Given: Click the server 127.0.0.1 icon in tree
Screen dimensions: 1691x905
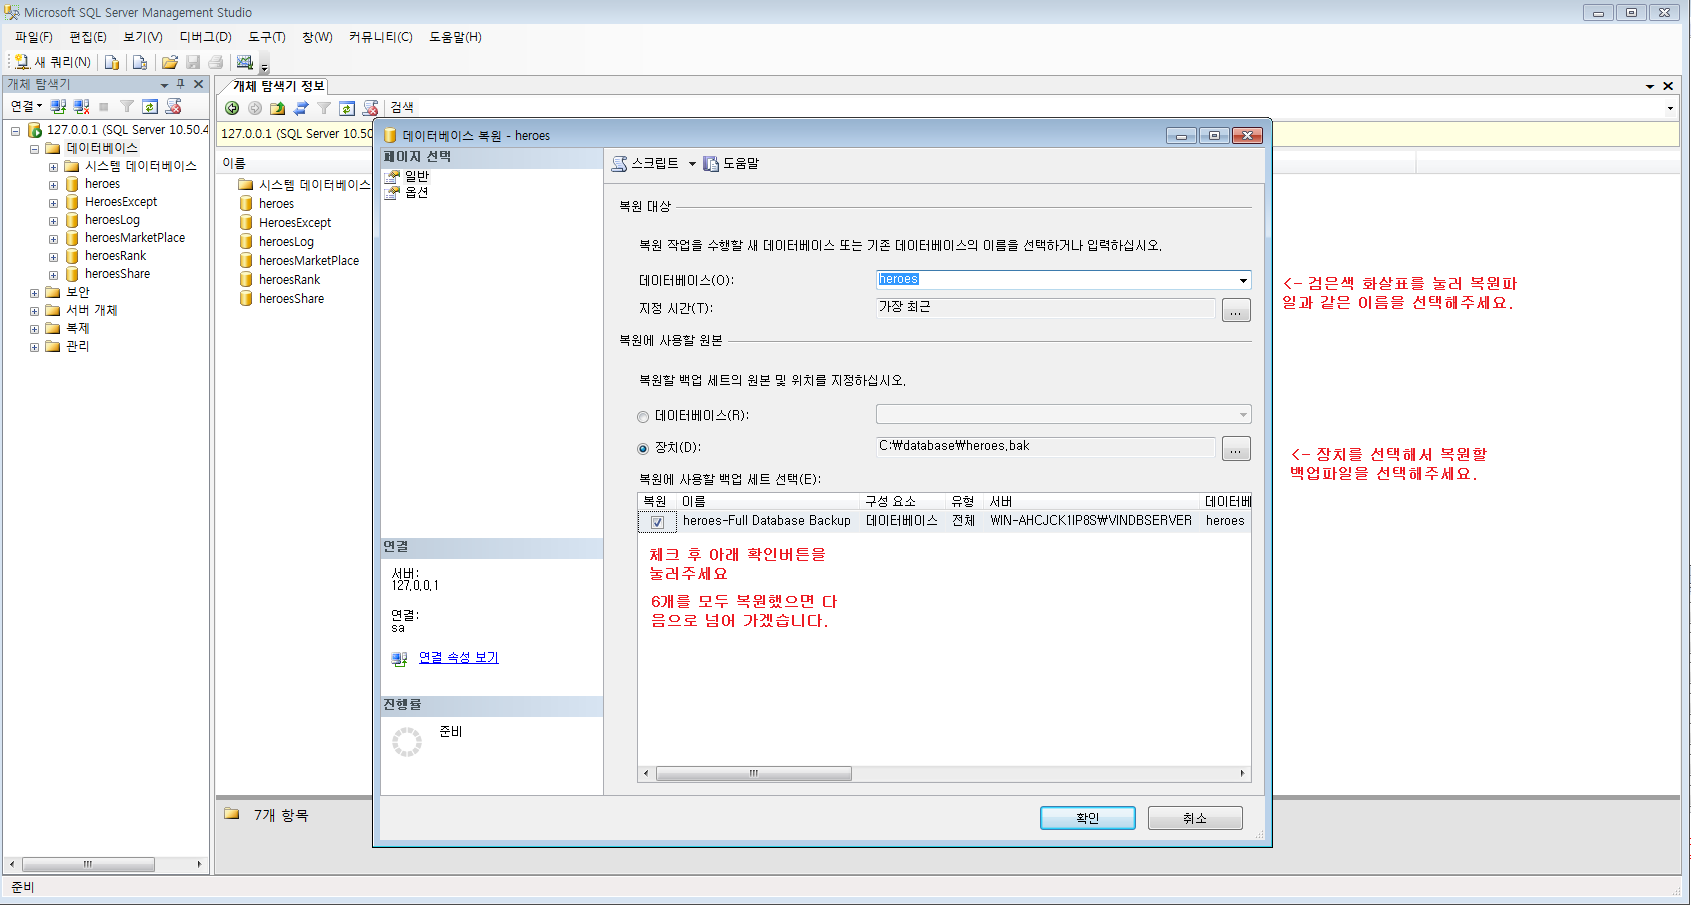Looking at the screenshot, I should 34,130.
